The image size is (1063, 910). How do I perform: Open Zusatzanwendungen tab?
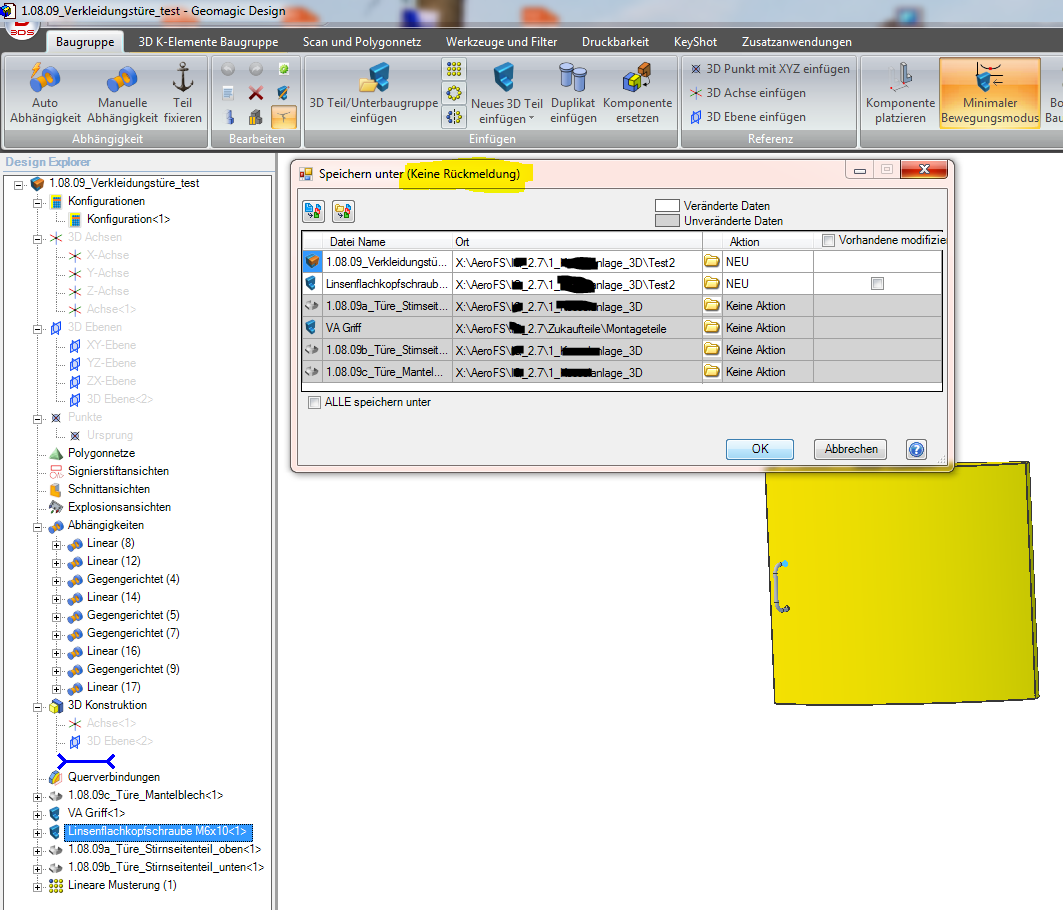pyautogui.click(x=797, y=42)
